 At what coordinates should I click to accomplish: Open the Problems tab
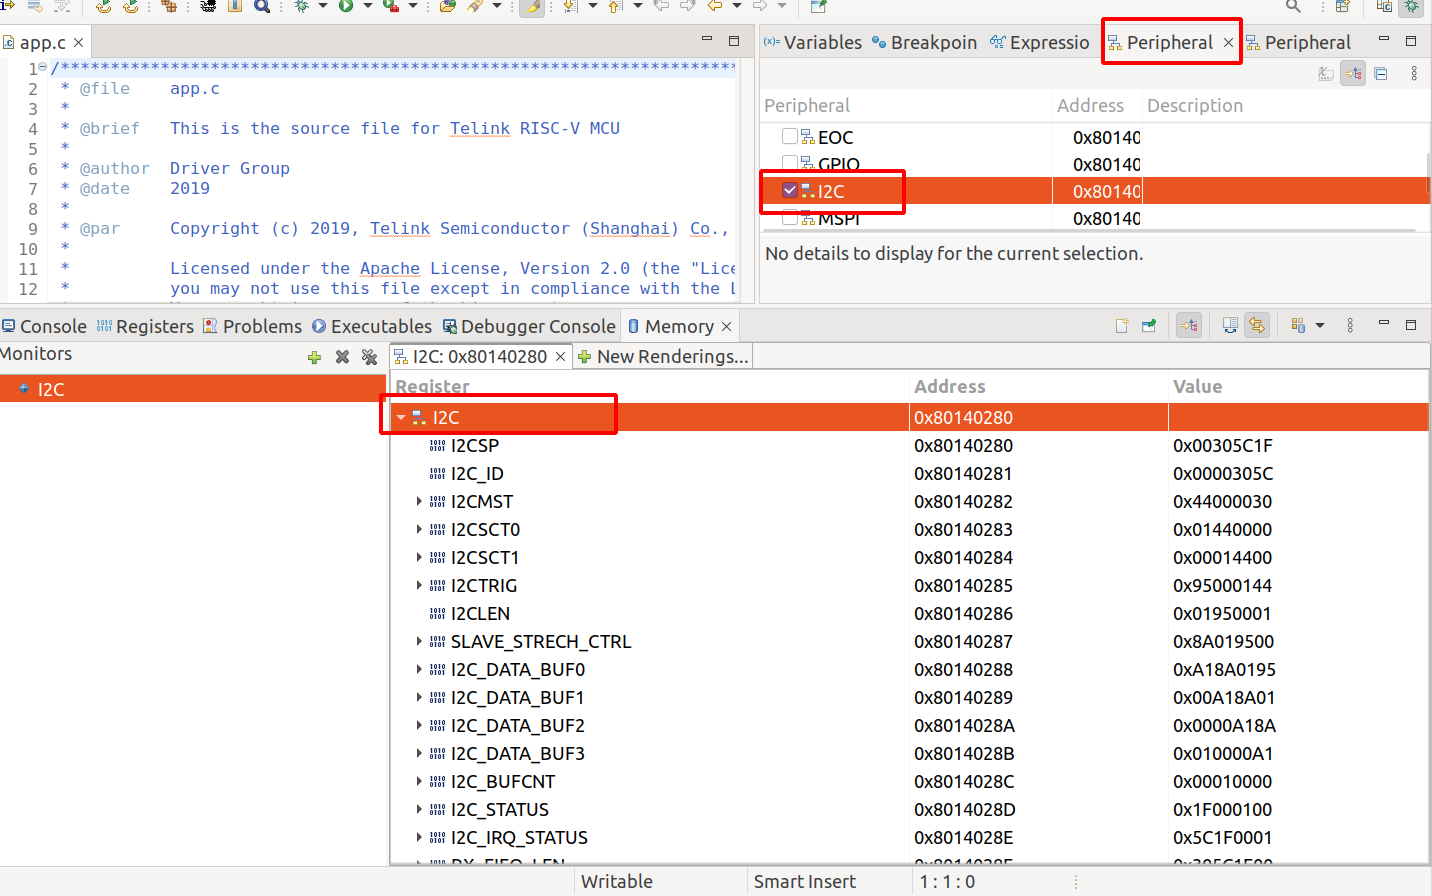point(252,326)
